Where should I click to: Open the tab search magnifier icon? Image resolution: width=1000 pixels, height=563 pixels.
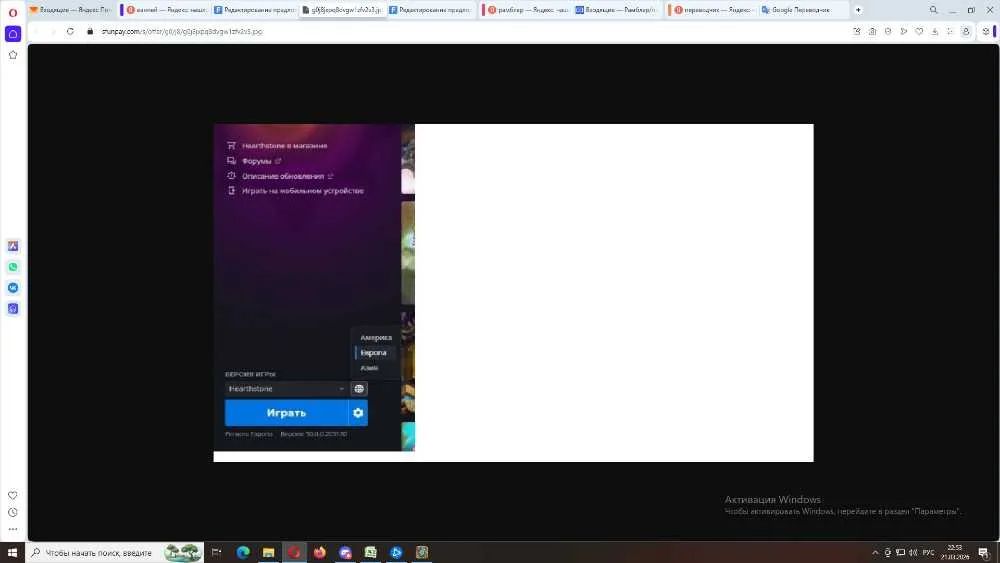[934, 10]
